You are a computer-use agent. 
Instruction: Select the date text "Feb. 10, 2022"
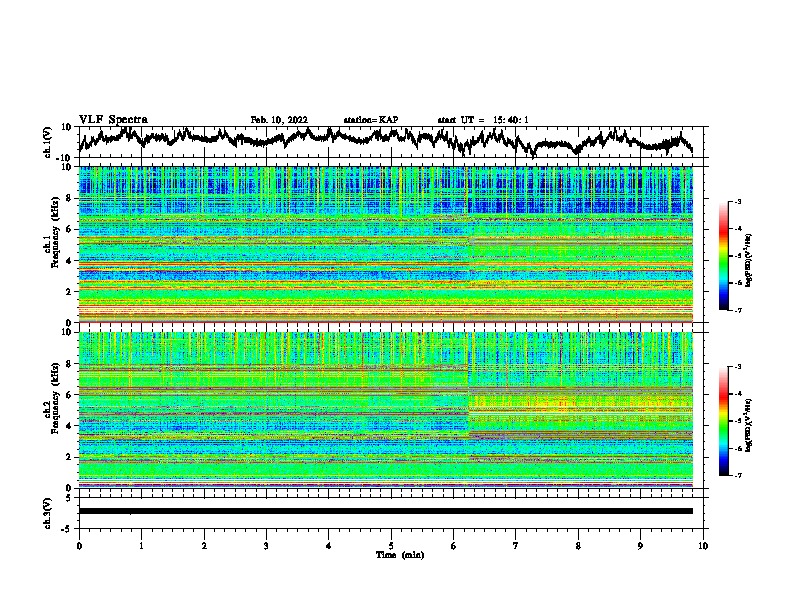pyautogui.click(x=279, y=120)
